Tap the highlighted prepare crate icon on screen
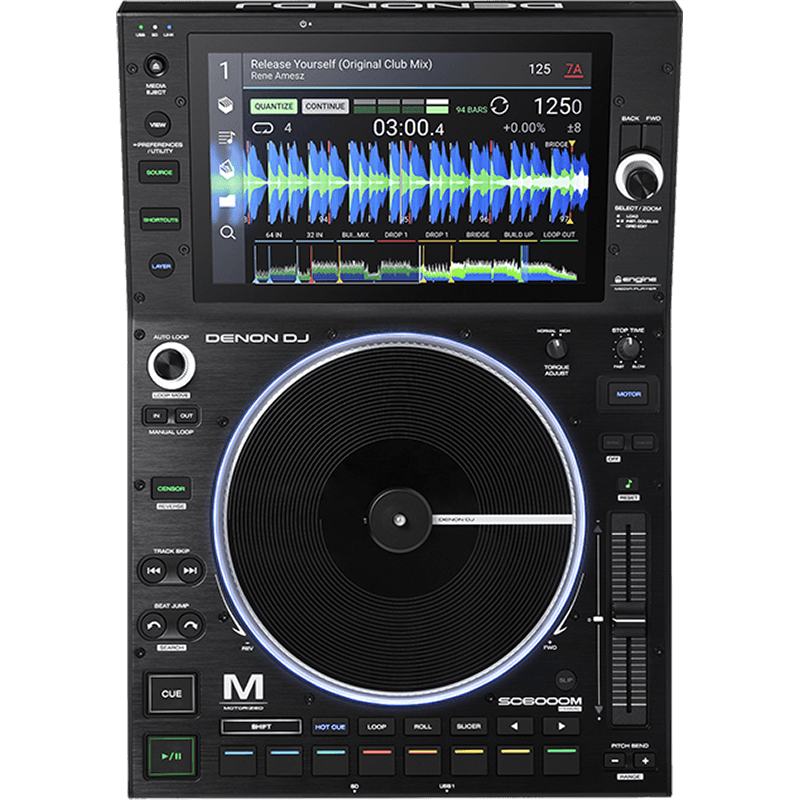This screenshot has width=800, height=800. coord(227,169)
